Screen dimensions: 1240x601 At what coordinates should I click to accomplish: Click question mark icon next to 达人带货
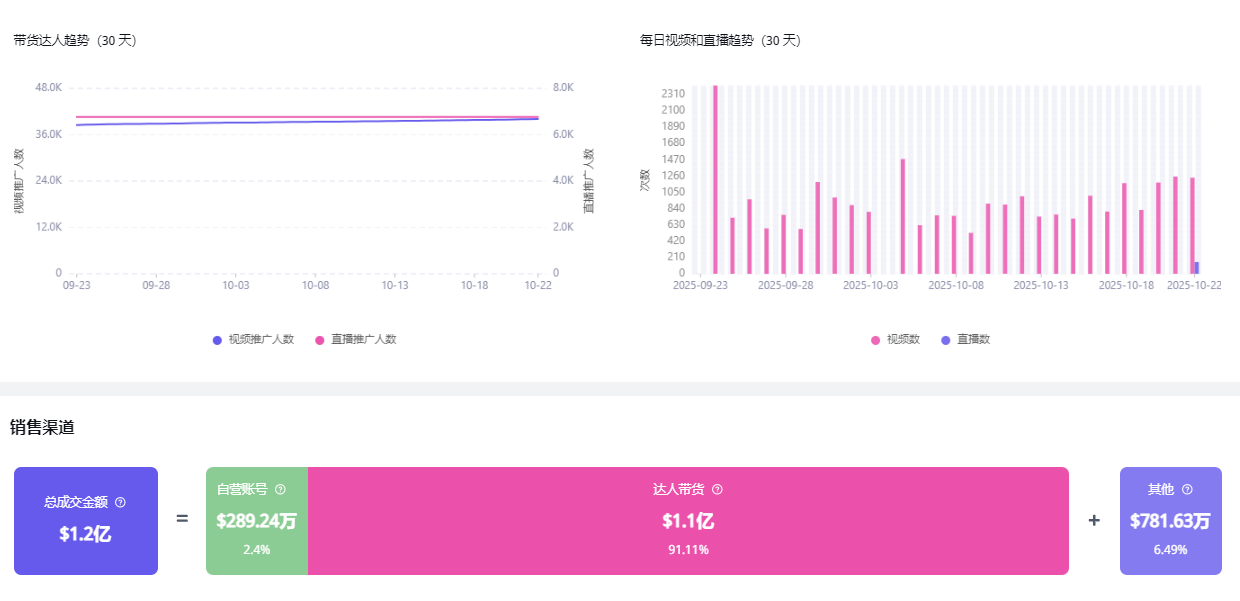pos(717,490)
